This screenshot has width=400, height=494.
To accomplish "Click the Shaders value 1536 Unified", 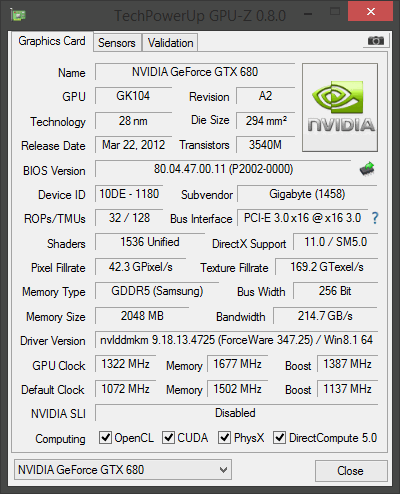I will [x=150, y=242].
